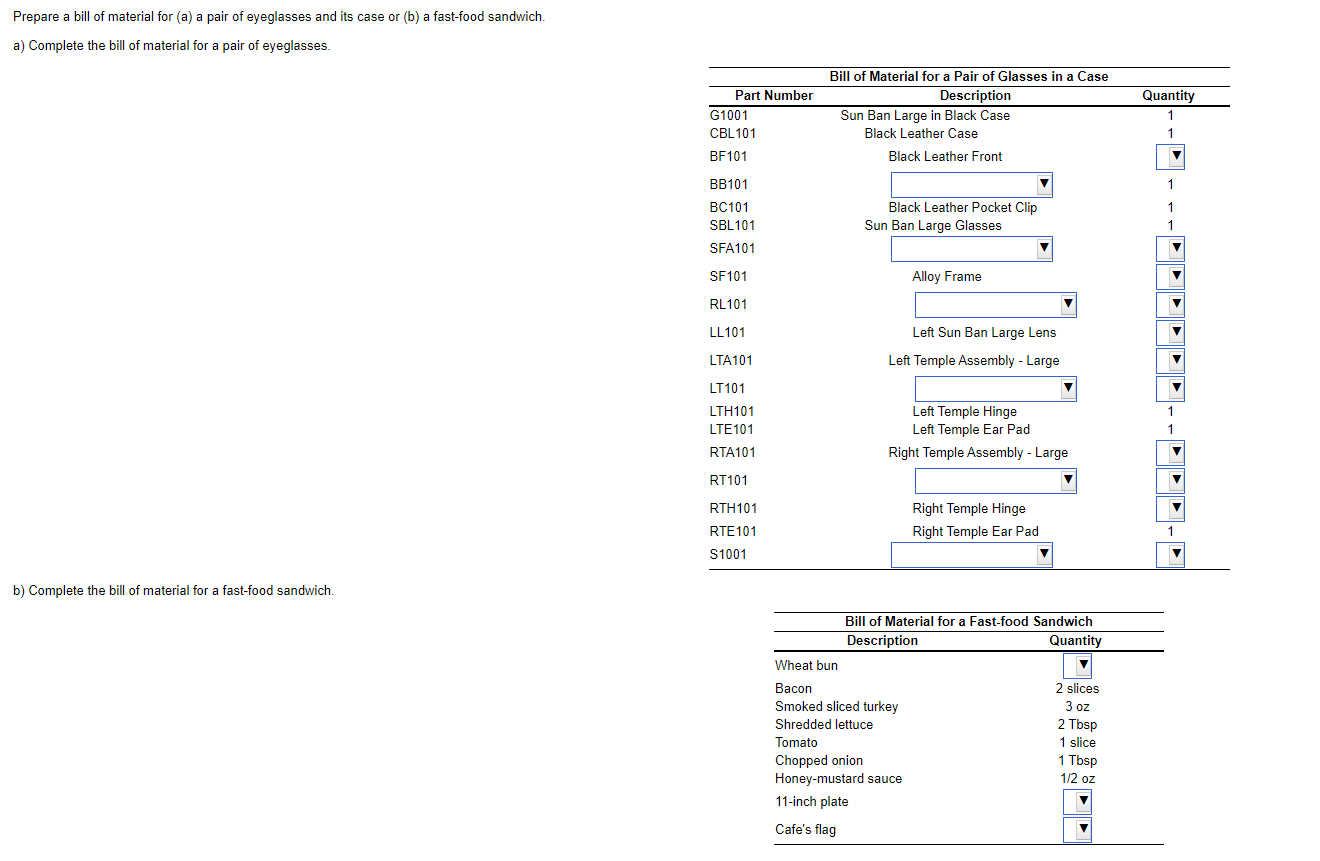This screenshot has width=1320, height=861.
Task: Open the quantity dropdown for RT101
Action: coord(1170,480)
